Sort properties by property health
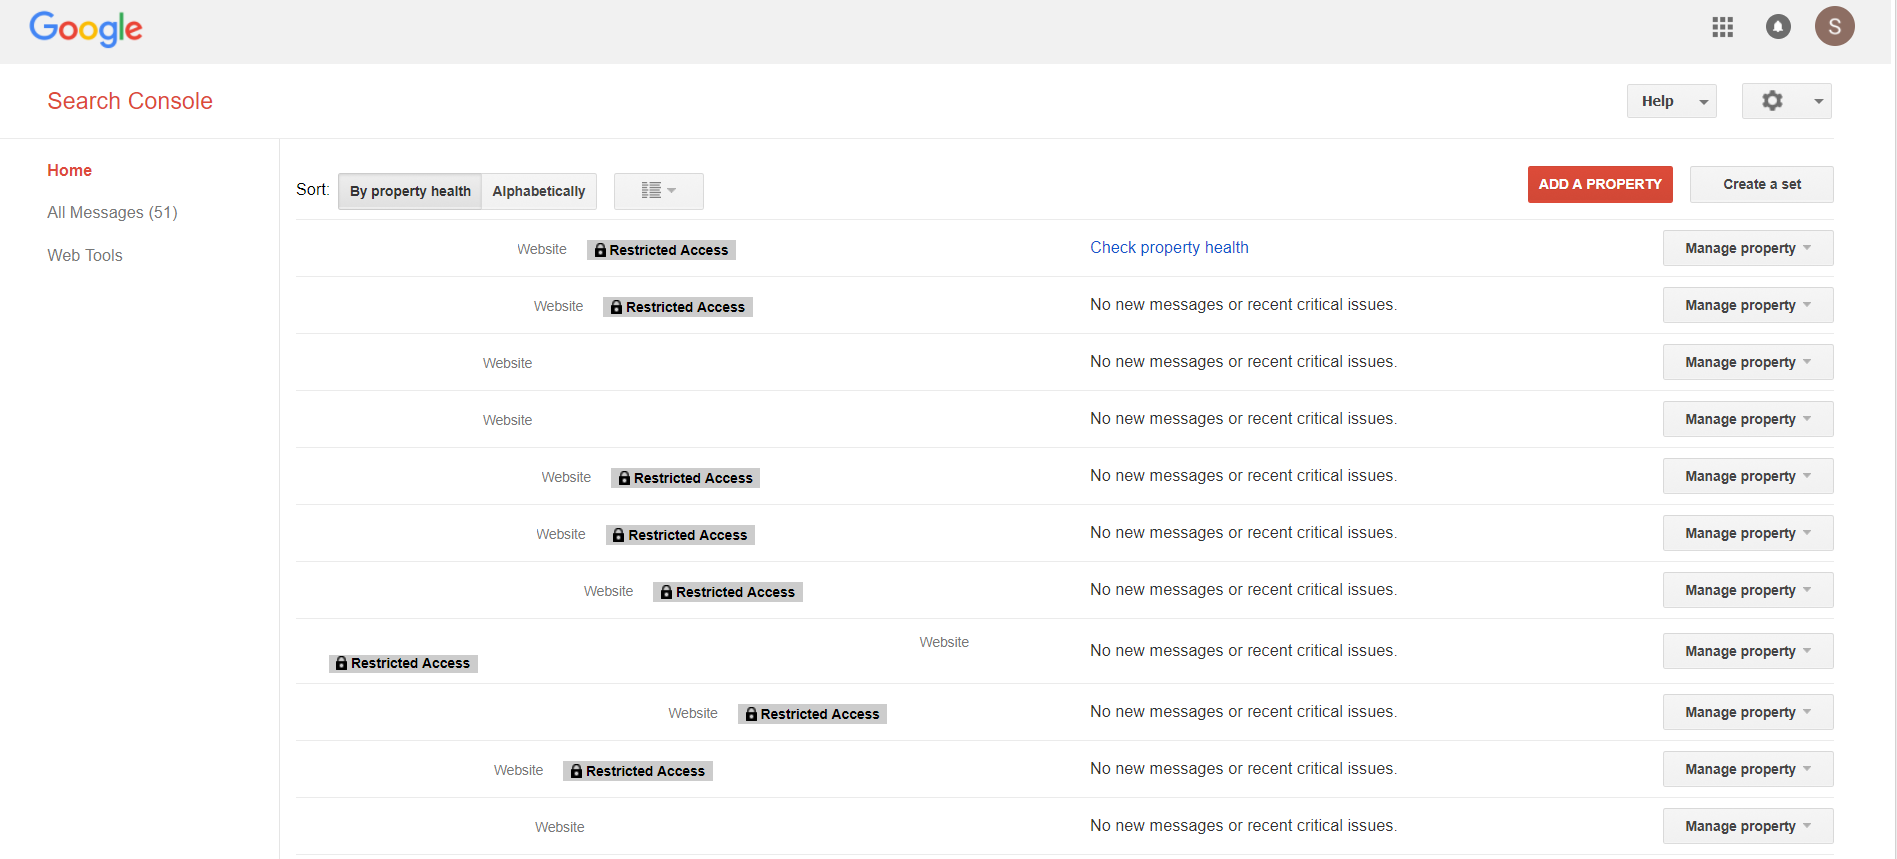This screenshot has height=859, width=1897. click(410, 191)
